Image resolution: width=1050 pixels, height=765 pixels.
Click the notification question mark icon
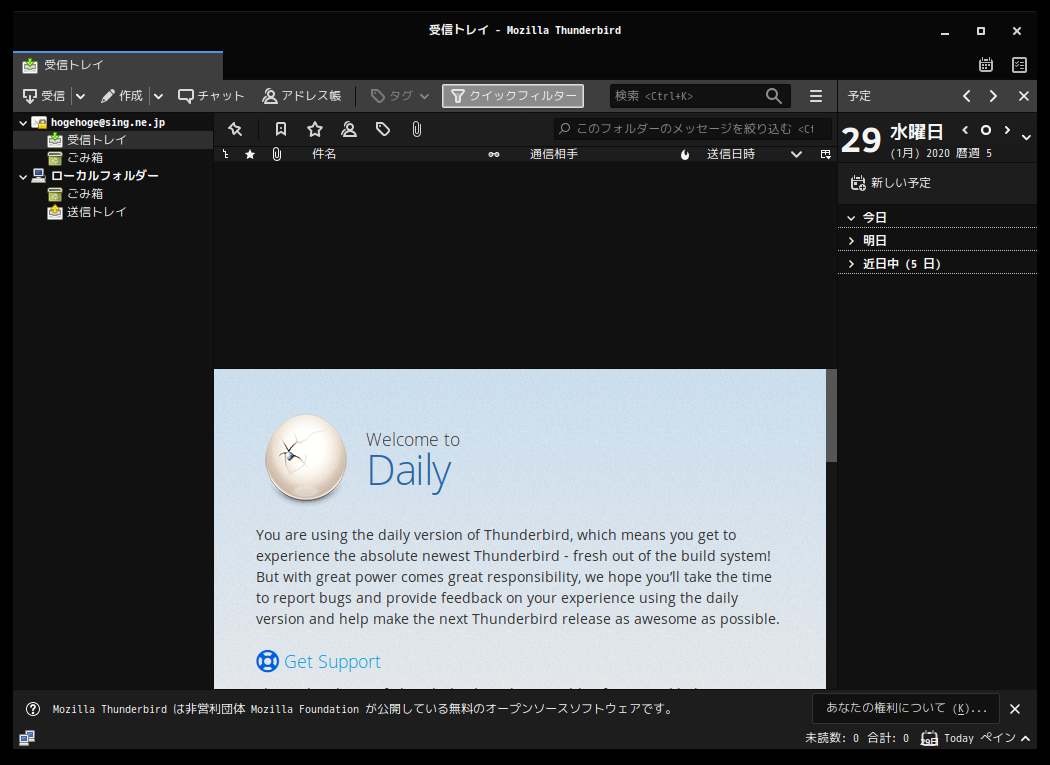(33, 709)
